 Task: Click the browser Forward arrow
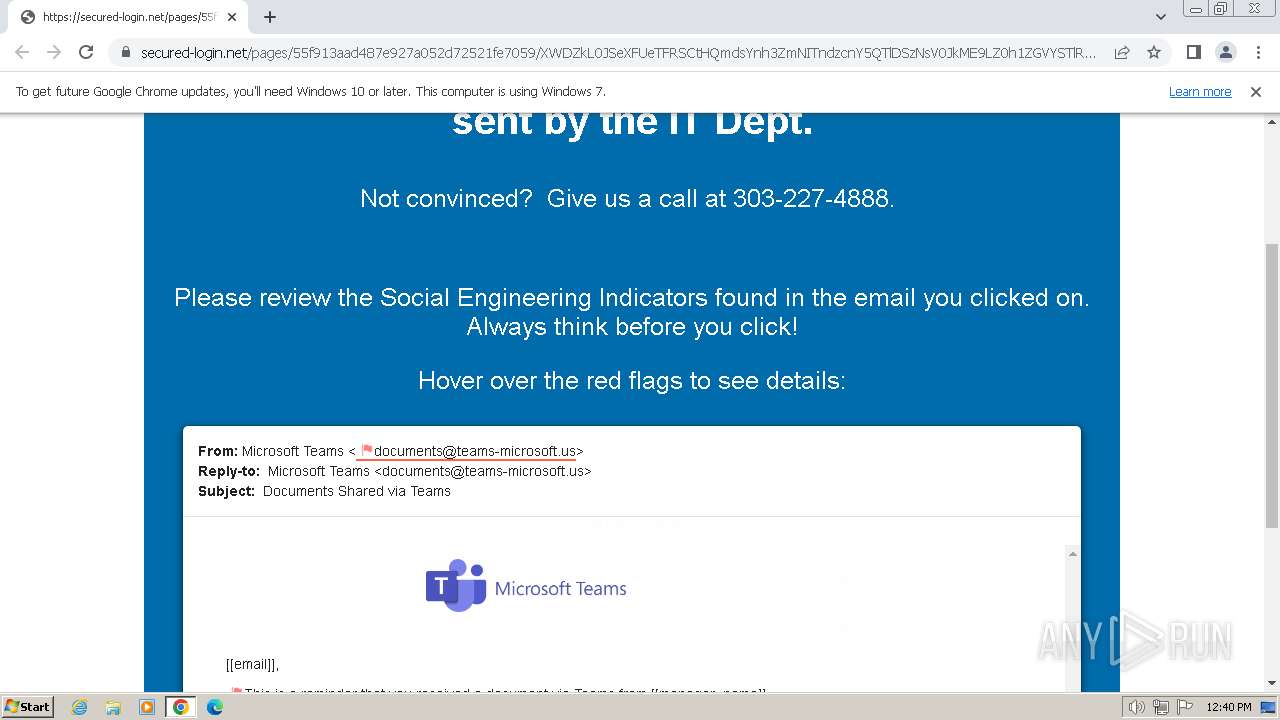coord(54,52)
